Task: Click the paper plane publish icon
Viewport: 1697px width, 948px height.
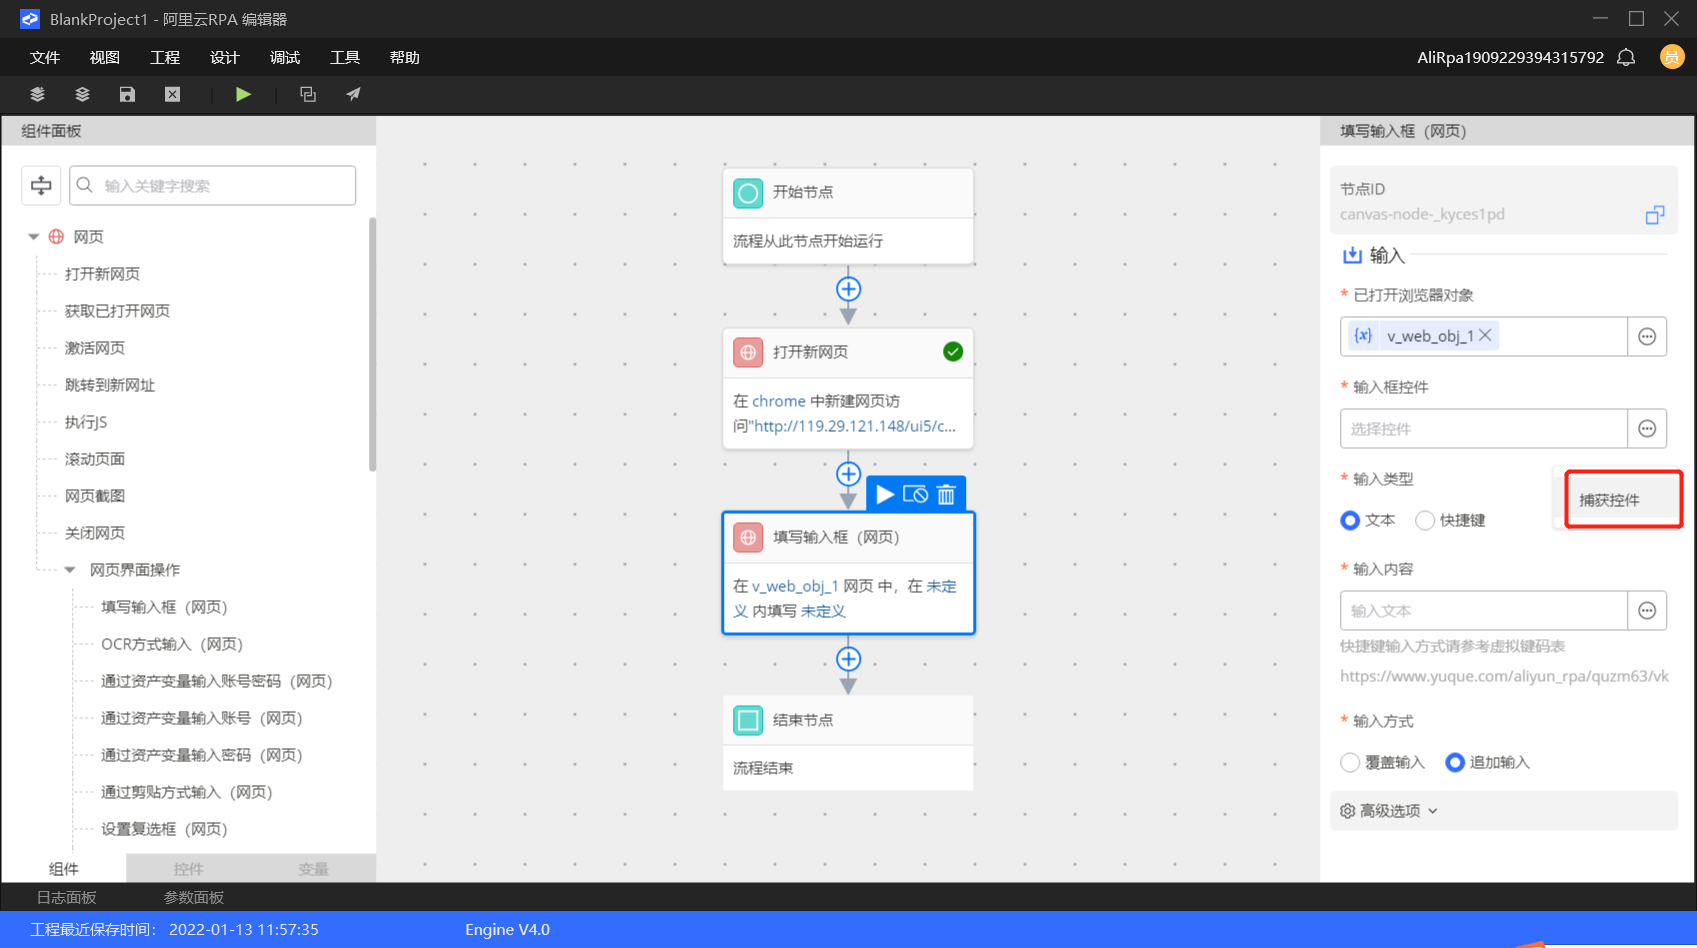Action: (353, 94)
